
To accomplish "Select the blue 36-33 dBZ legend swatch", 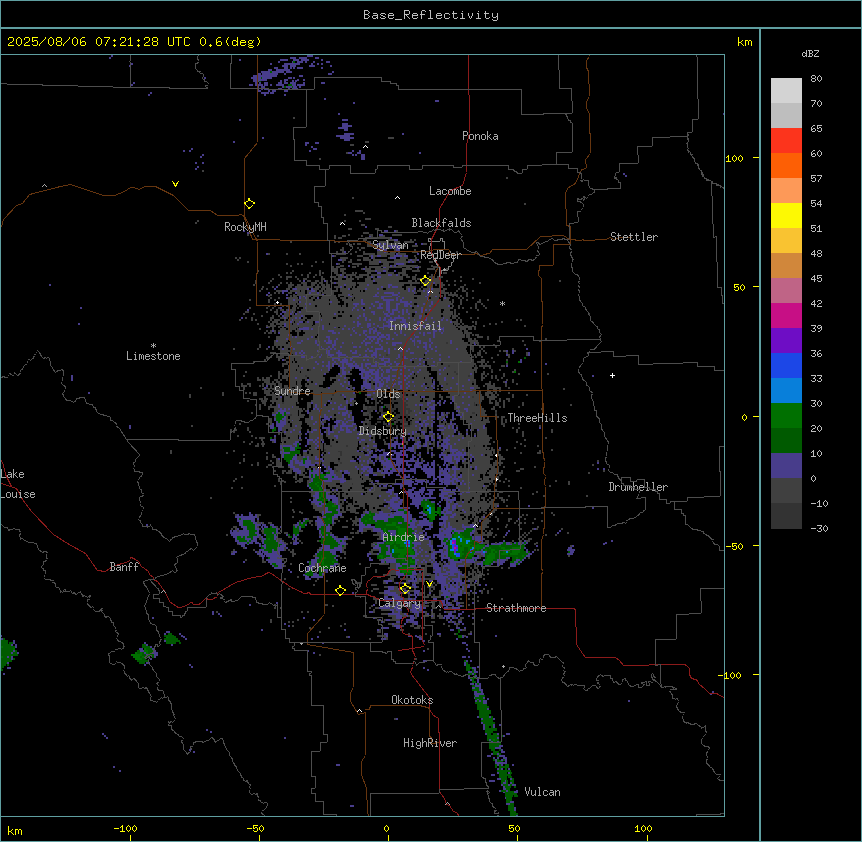I will coord(786,365).
